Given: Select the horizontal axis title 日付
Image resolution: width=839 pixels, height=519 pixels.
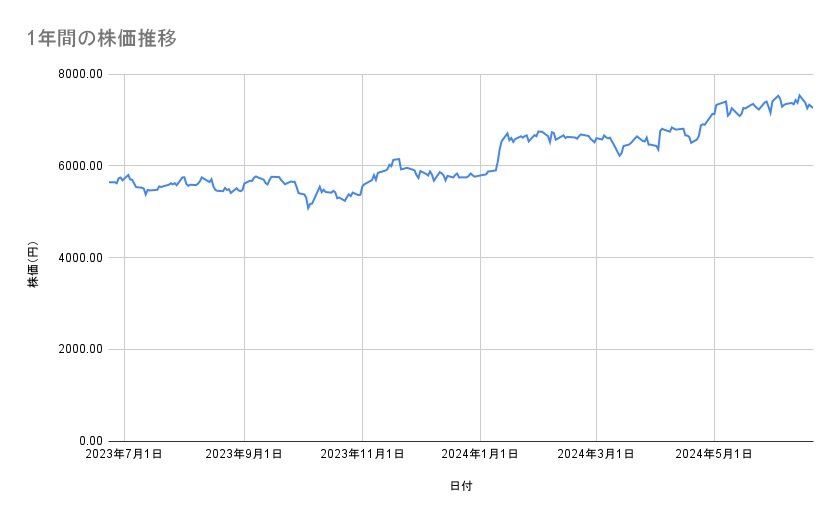Looking at the screenshot, I should pos(461,486).
